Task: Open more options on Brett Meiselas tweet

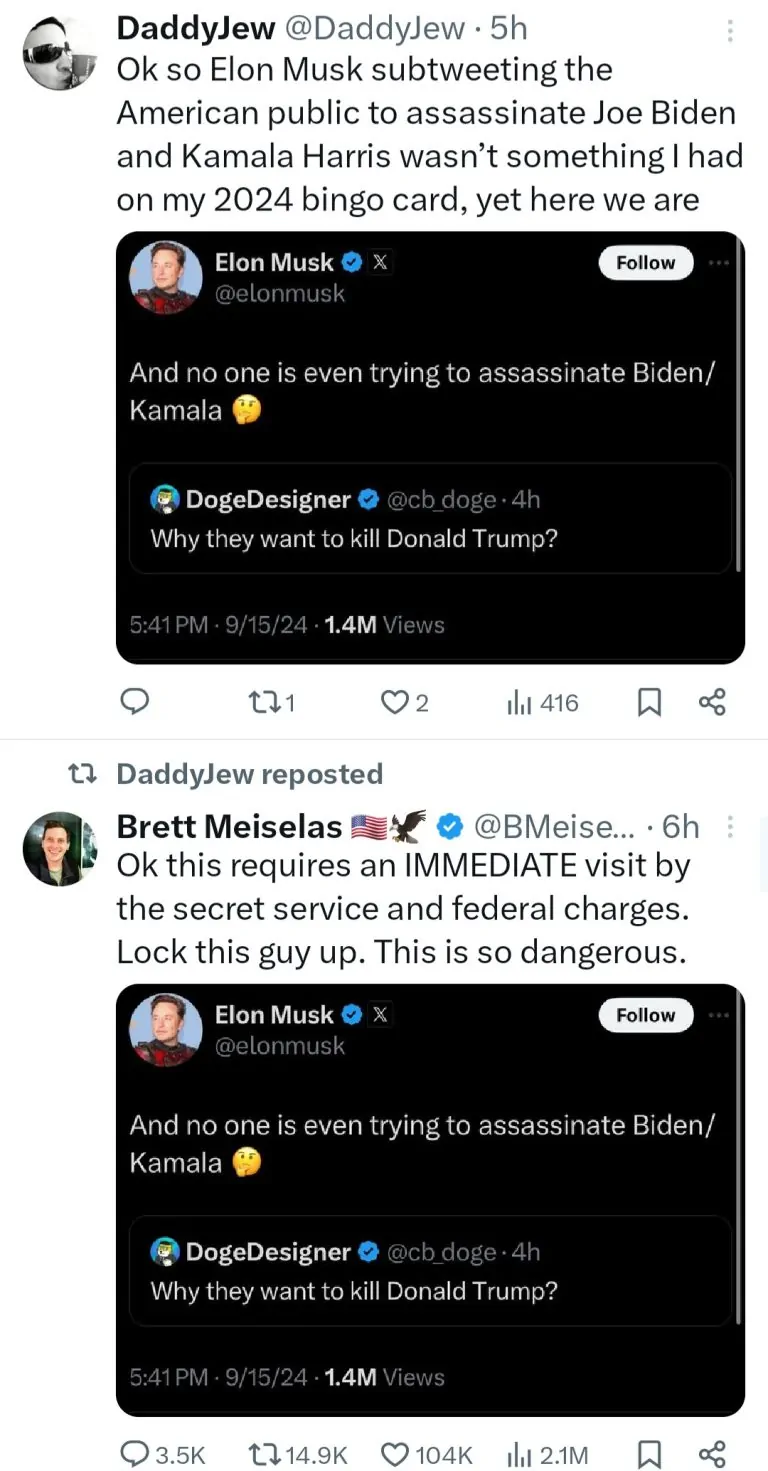Action: point(731,826)
